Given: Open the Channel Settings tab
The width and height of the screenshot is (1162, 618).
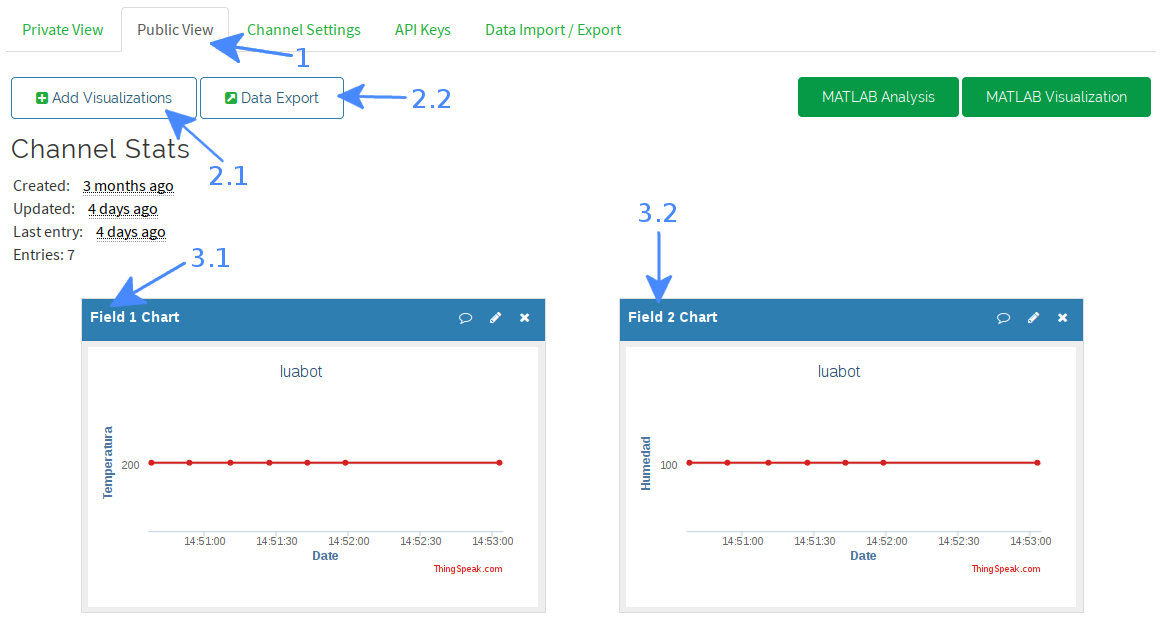Looking at the screenshot, I should [304, 30].
